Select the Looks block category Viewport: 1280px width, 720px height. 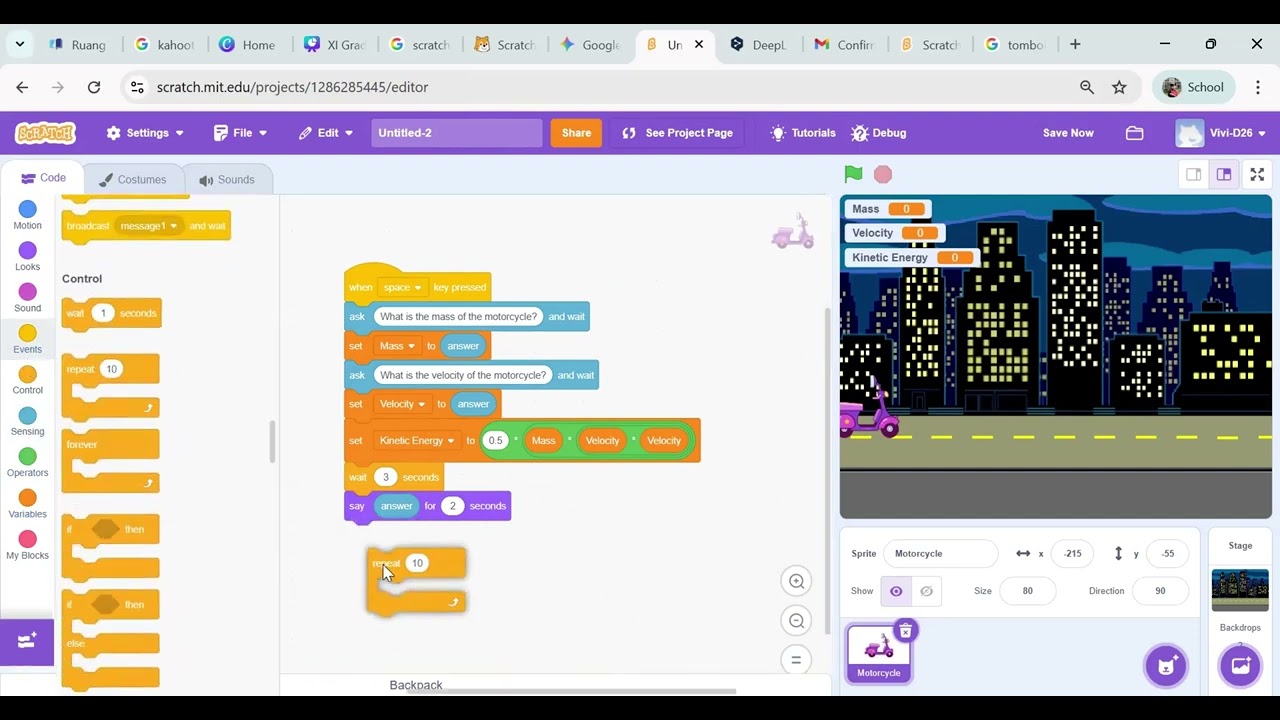27,256
